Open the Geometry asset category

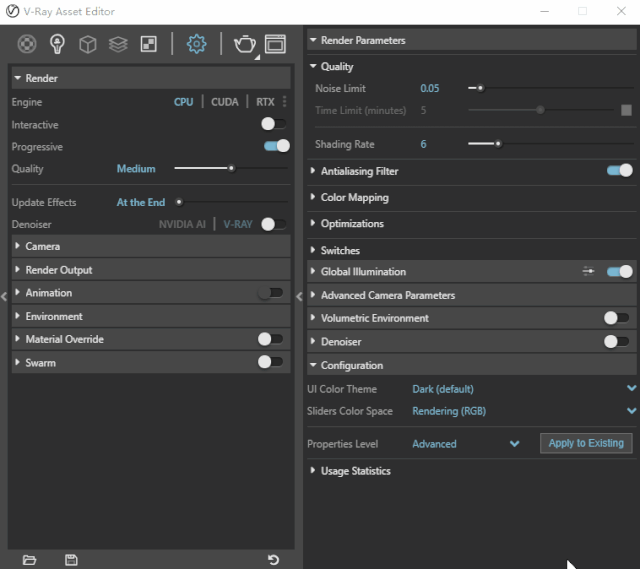tap(88, 44)
